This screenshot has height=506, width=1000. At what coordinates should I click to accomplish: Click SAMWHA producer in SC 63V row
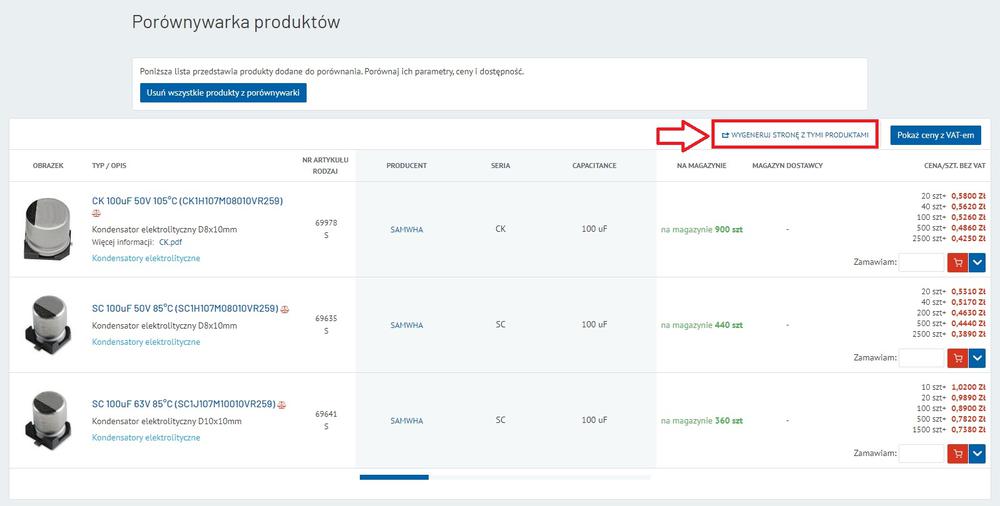pyautogui.click(x=406, y=421)
